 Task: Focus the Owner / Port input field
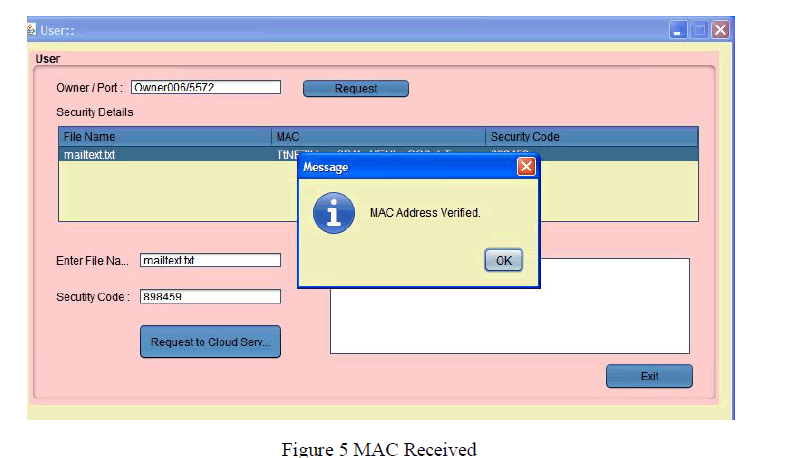205,88
